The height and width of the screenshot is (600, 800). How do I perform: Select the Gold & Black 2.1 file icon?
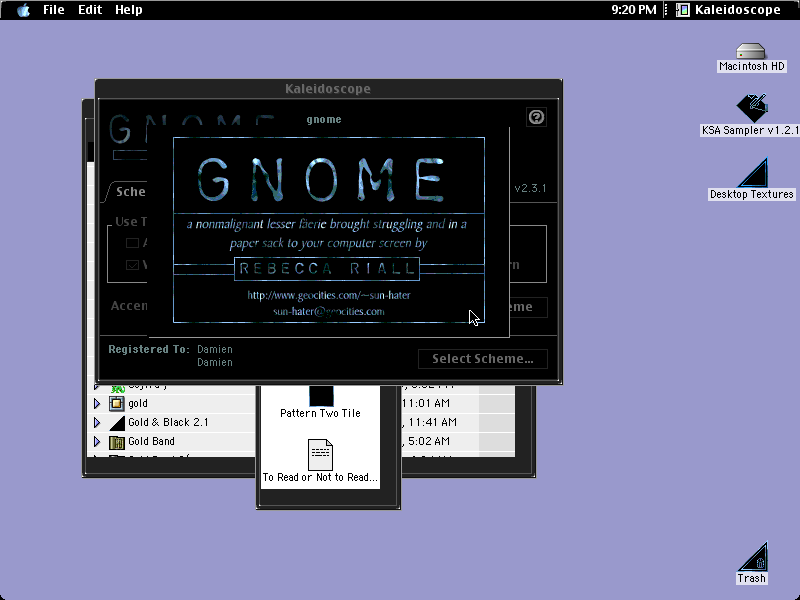click(117, 422)
